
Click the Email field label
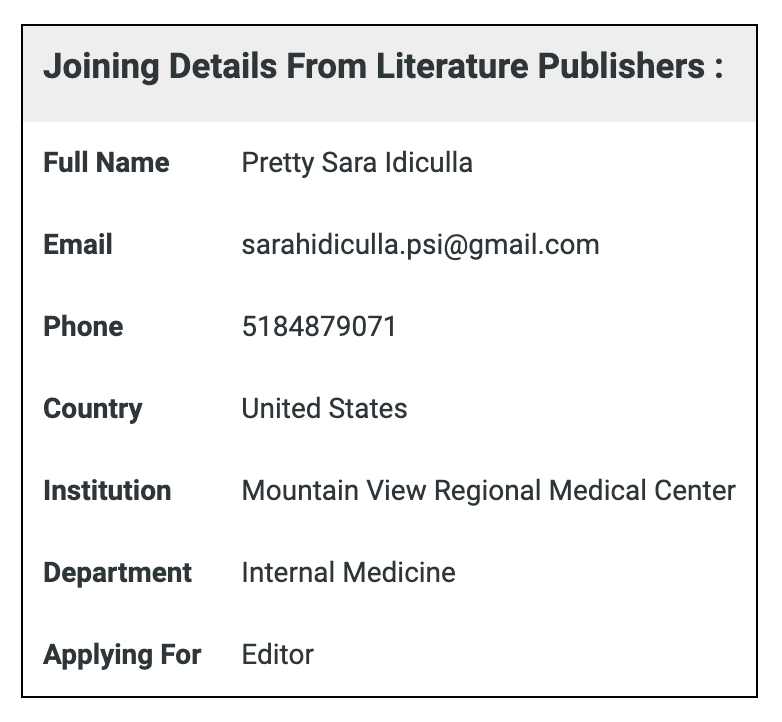click(78, 245)
